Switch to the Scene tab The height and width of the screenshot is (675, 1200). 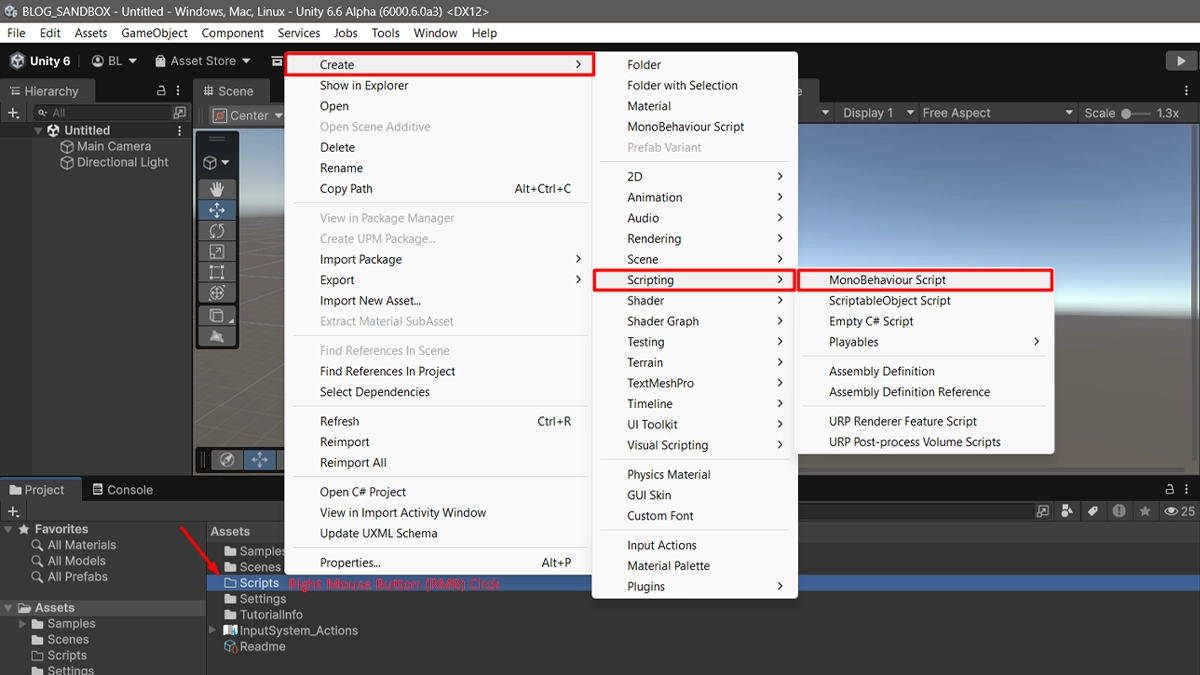pyautogui.click(x=228, y=91)
